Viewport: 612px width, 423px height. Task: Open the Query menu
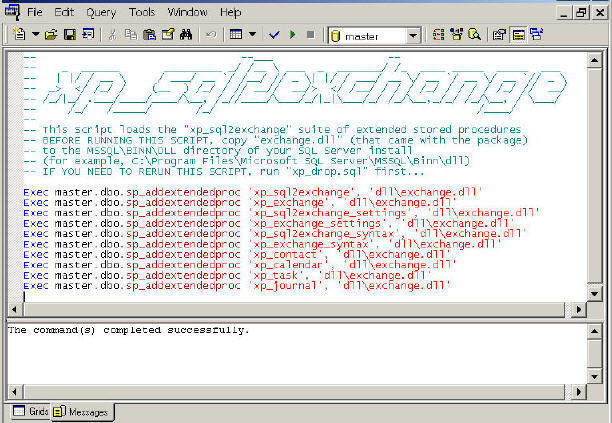pyautogui.click(x=101, y=12)
